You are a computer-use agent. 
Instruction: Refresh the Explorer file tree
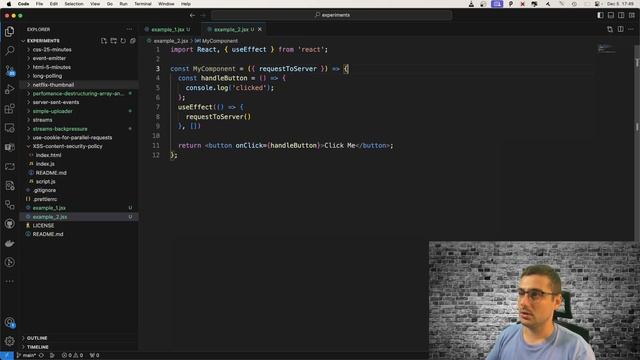[123, 41]
